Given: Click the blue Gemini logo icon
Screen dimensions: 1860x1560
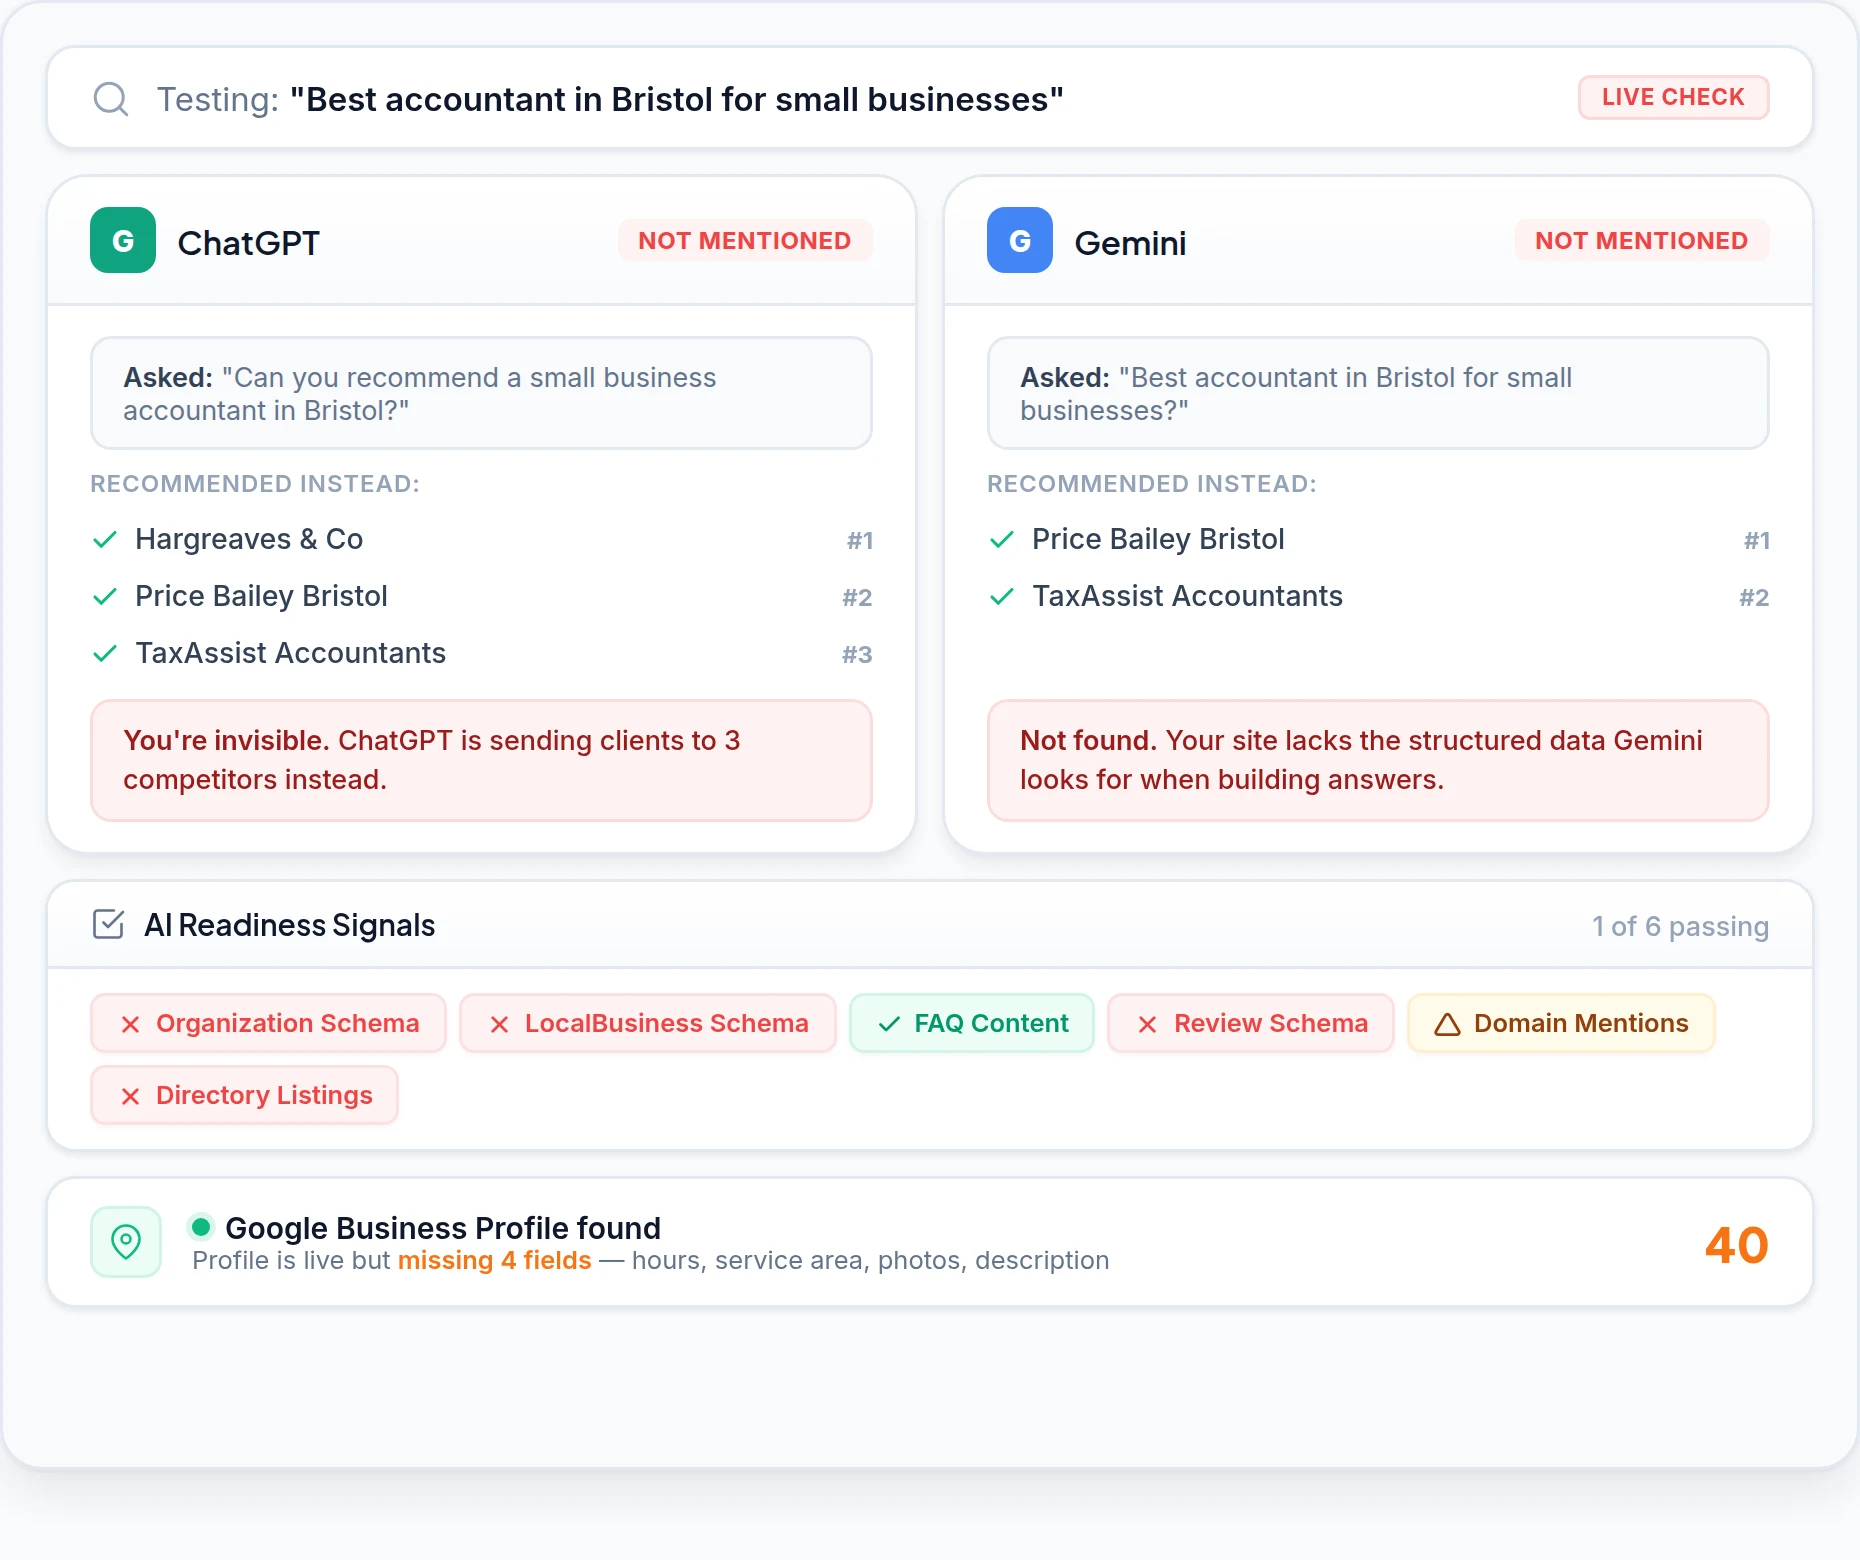Looking at the screenshot, I should pyautogui.click(x=1020, y=240).
